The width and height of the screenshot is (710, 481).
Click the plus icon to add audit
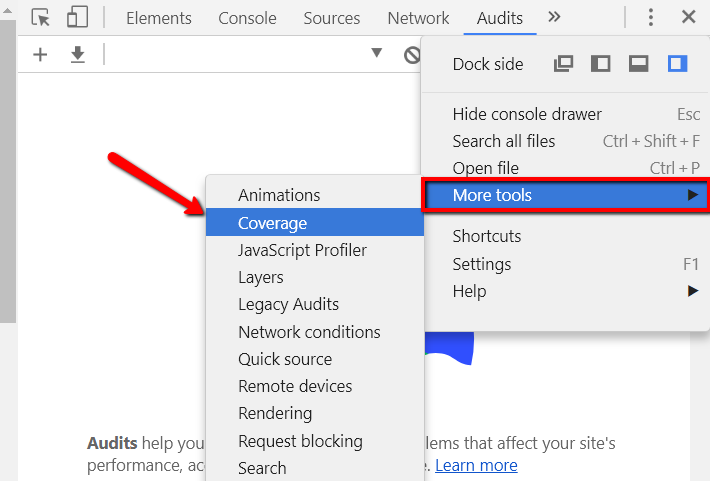tap(41, 55)
